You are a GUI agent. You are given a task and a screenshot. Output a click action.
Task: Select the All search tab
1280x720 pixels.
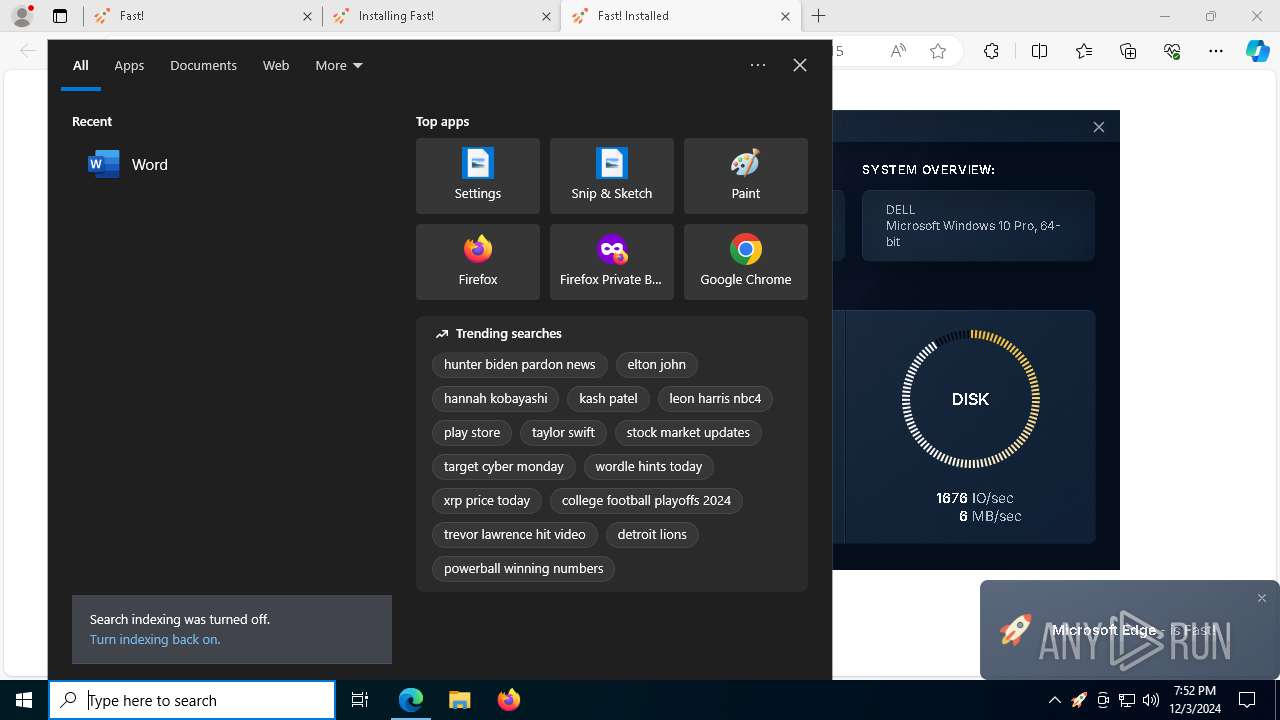(x=81, y=65)
